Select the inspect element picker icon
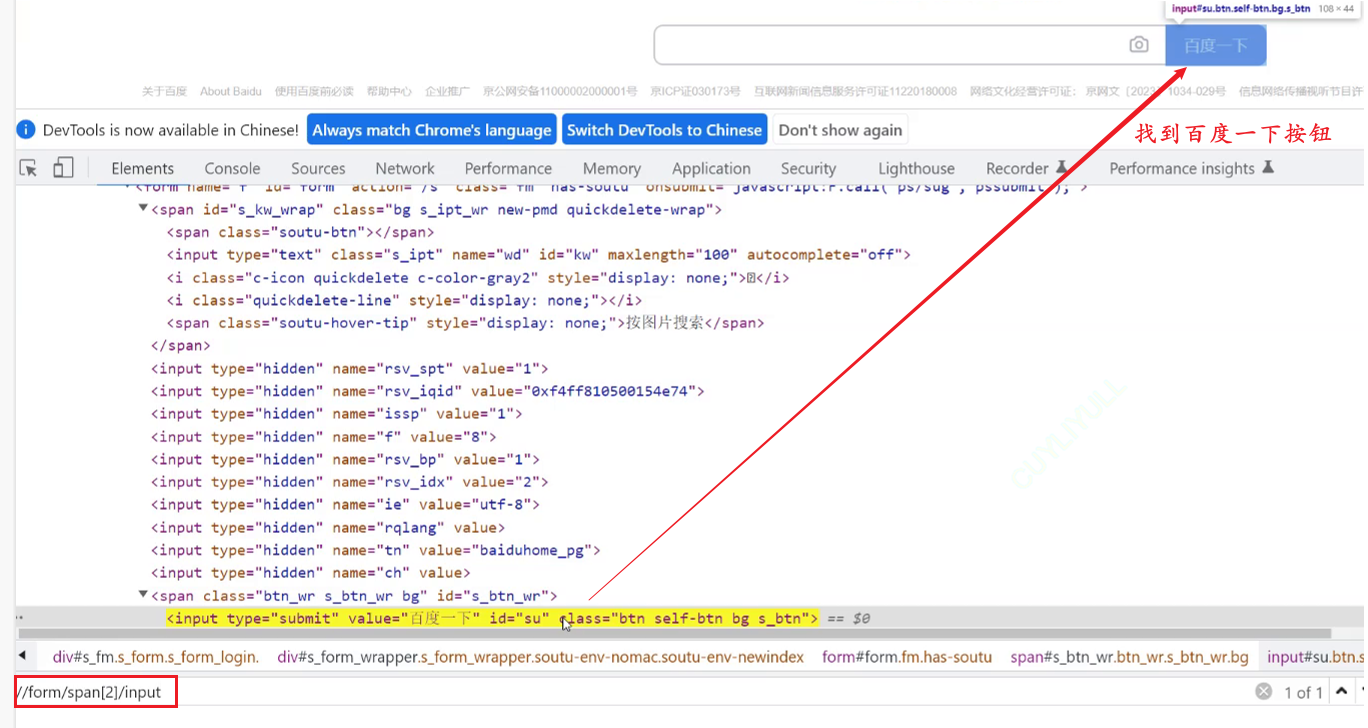1368x728 pixels. point(28,168)
